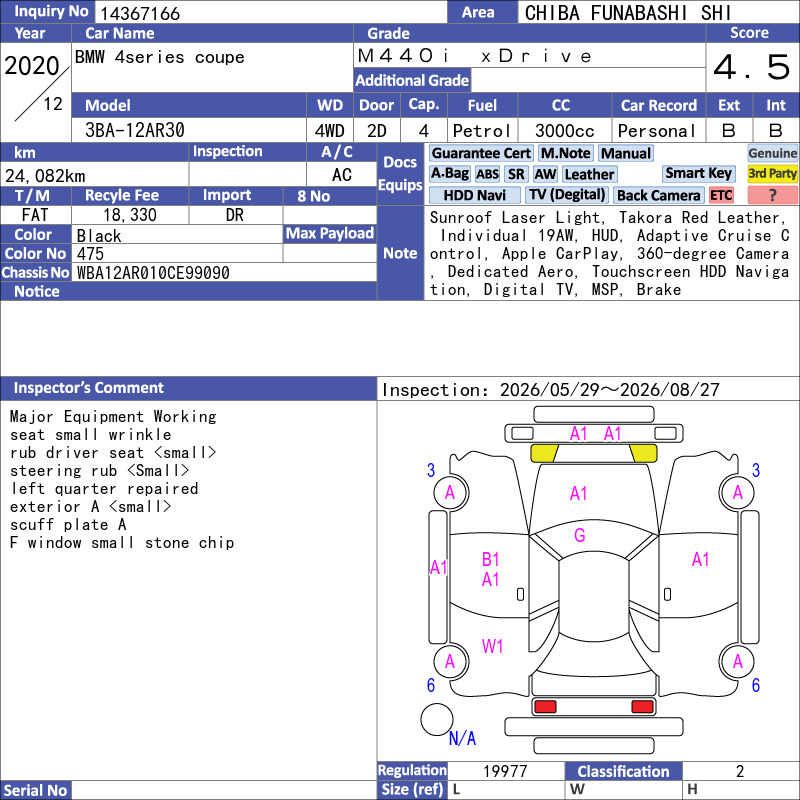Image resolution: width=800 pixels, height=800 pixels.
Task: Click the Additional Grade empty field
Action: point(588,80)
